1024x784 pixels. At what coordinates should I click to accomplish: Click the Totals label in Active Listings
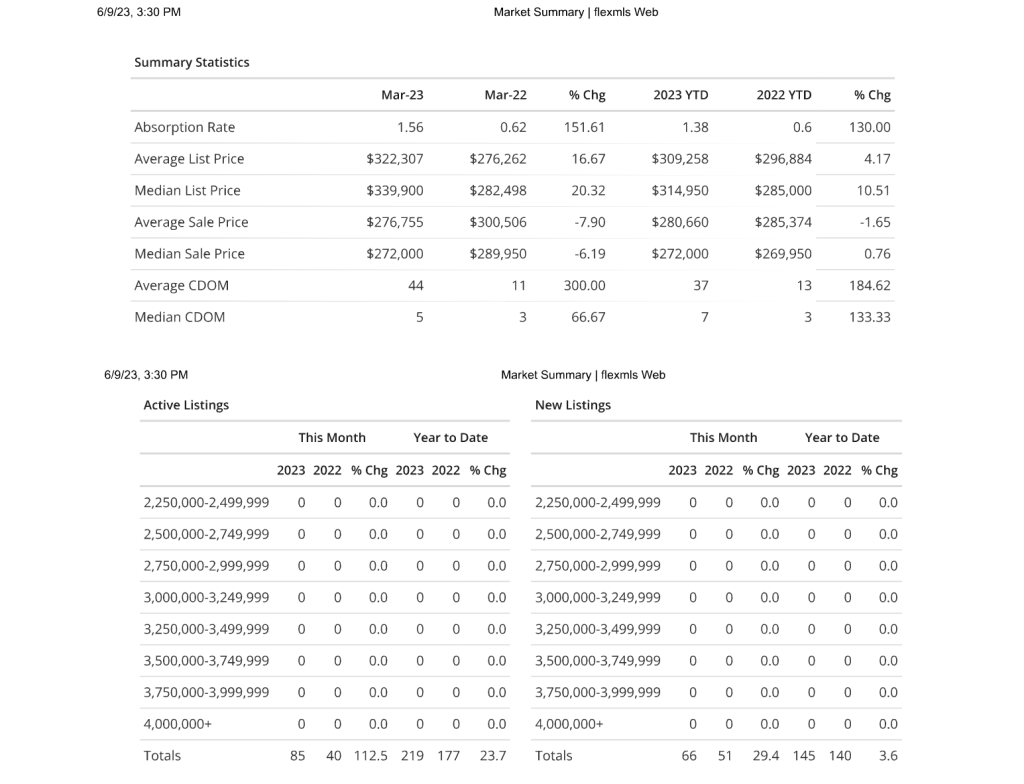tap(162, 756)
